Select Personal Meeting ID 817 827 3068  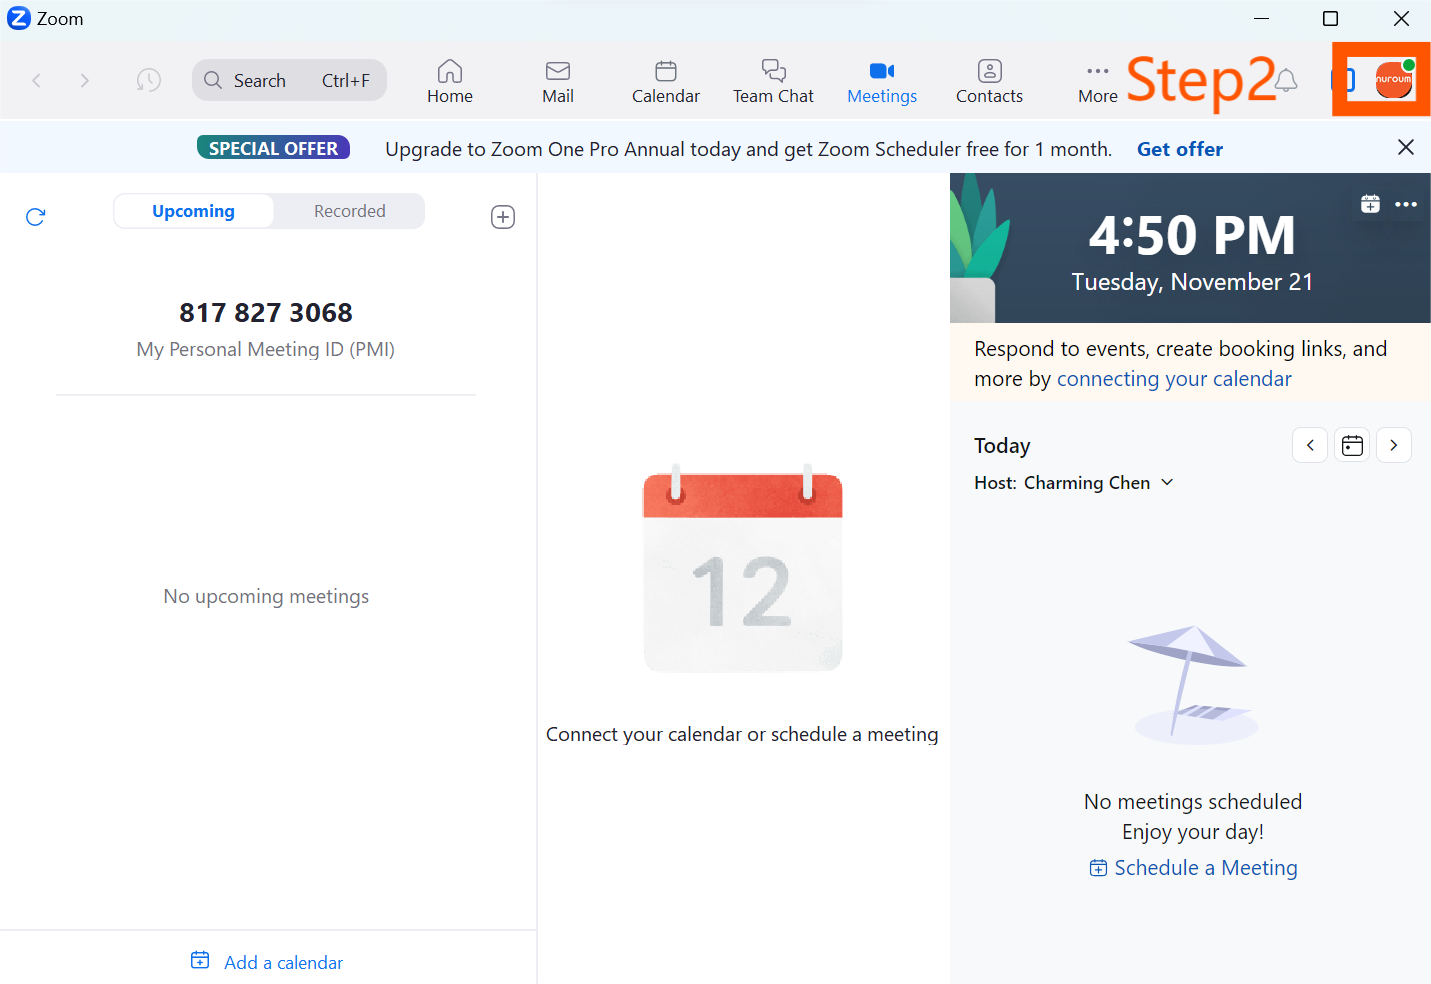coord(266,312)
